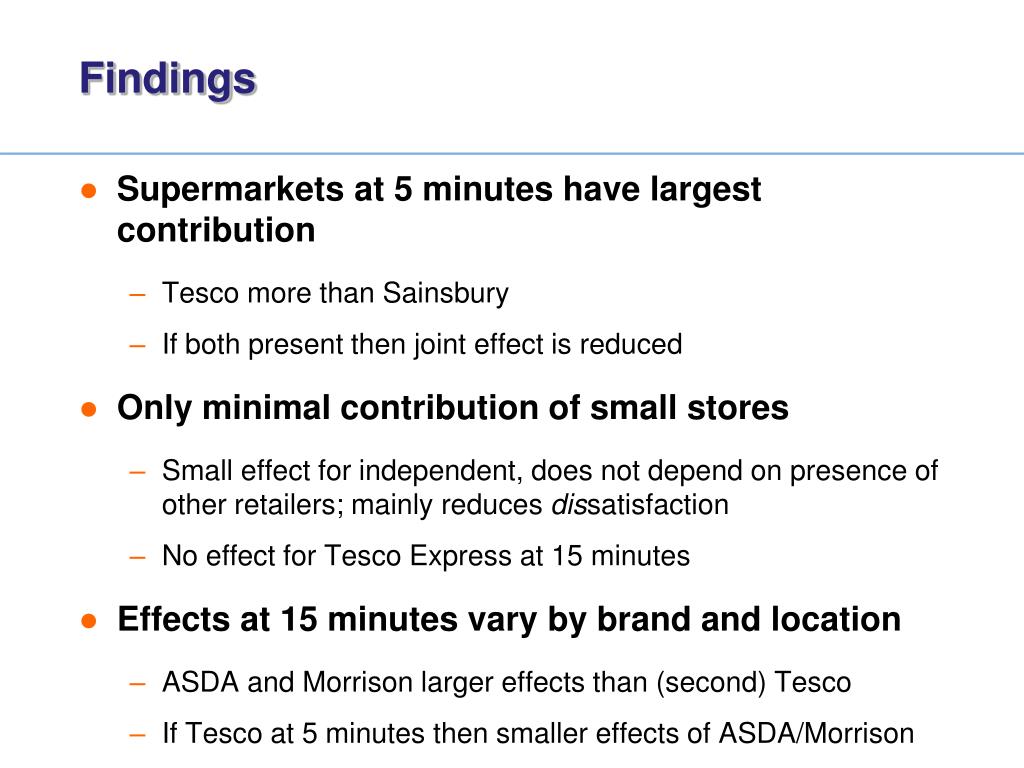Screen dimensions: 1024x768
Task: Click the italic word dissatisfaction
Action: (640, 505)
